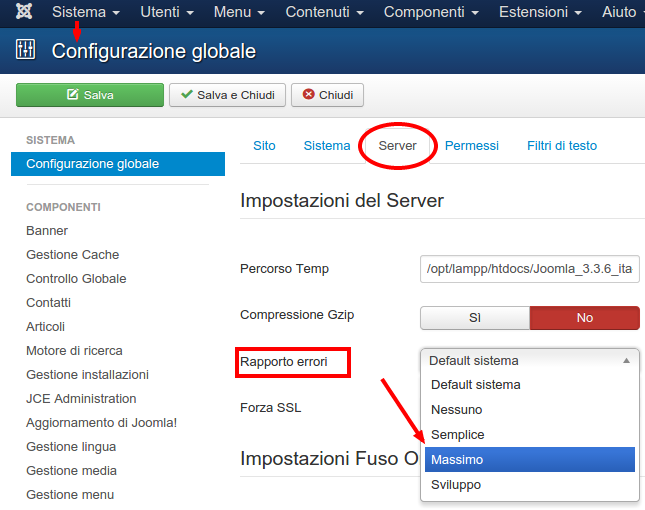Viewport: 645px width, 510px height.
Task: Click the Configurazione globale equalizer icon
Action: (26, 51)
